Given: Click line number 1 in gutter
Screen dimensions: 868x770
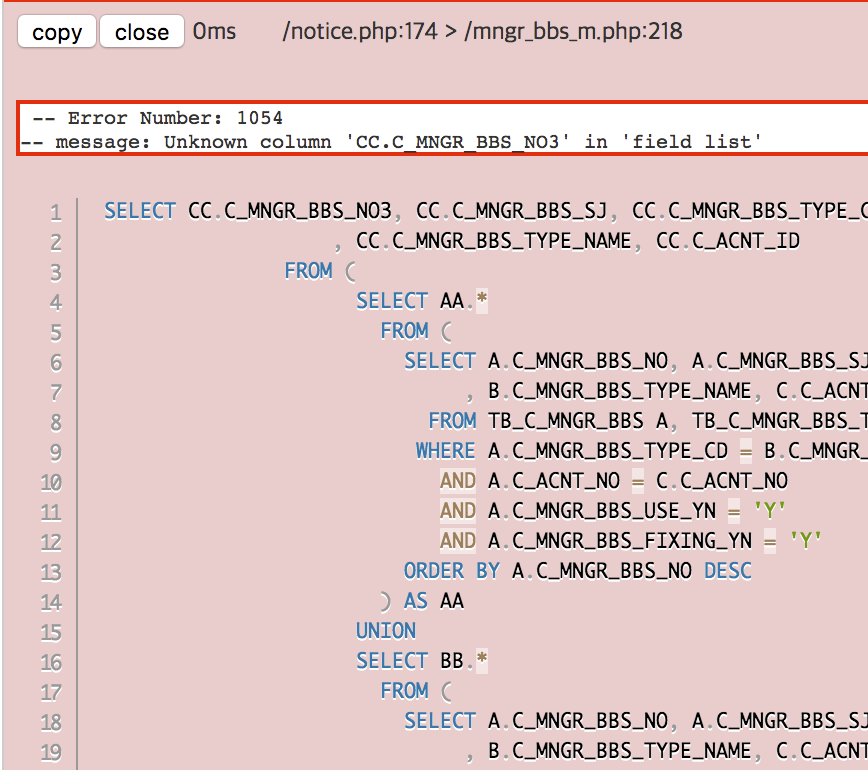Looking at the screenshot, I should pyautogui.click(x=55, y=212).
